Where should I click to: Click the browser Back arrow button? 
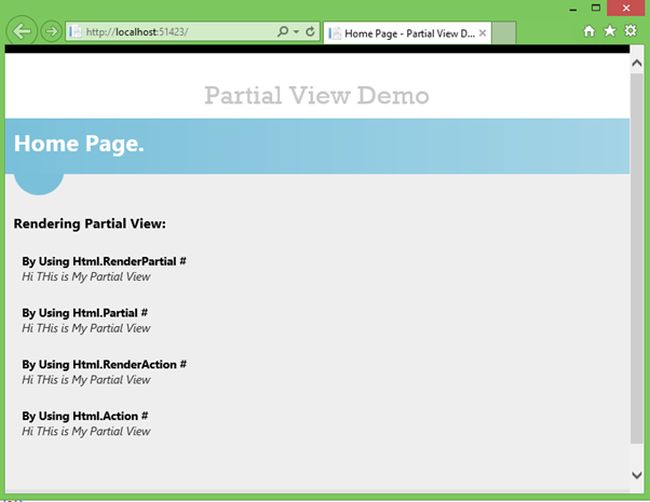point(22,31)
